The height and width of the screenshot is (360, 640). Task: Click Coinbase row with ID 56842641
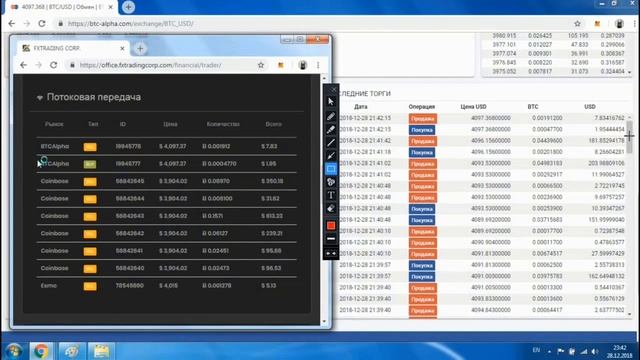click(167, 251)
